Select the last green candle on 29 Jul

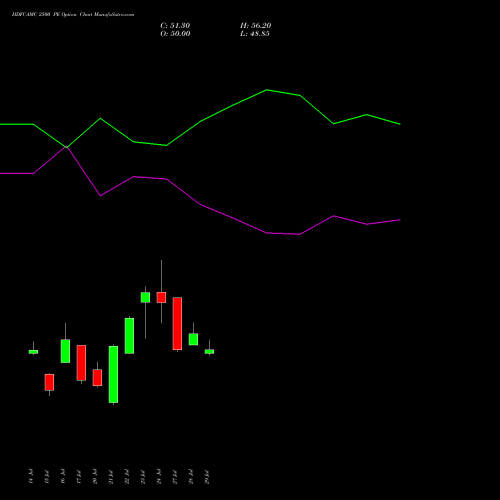point(209,351)
